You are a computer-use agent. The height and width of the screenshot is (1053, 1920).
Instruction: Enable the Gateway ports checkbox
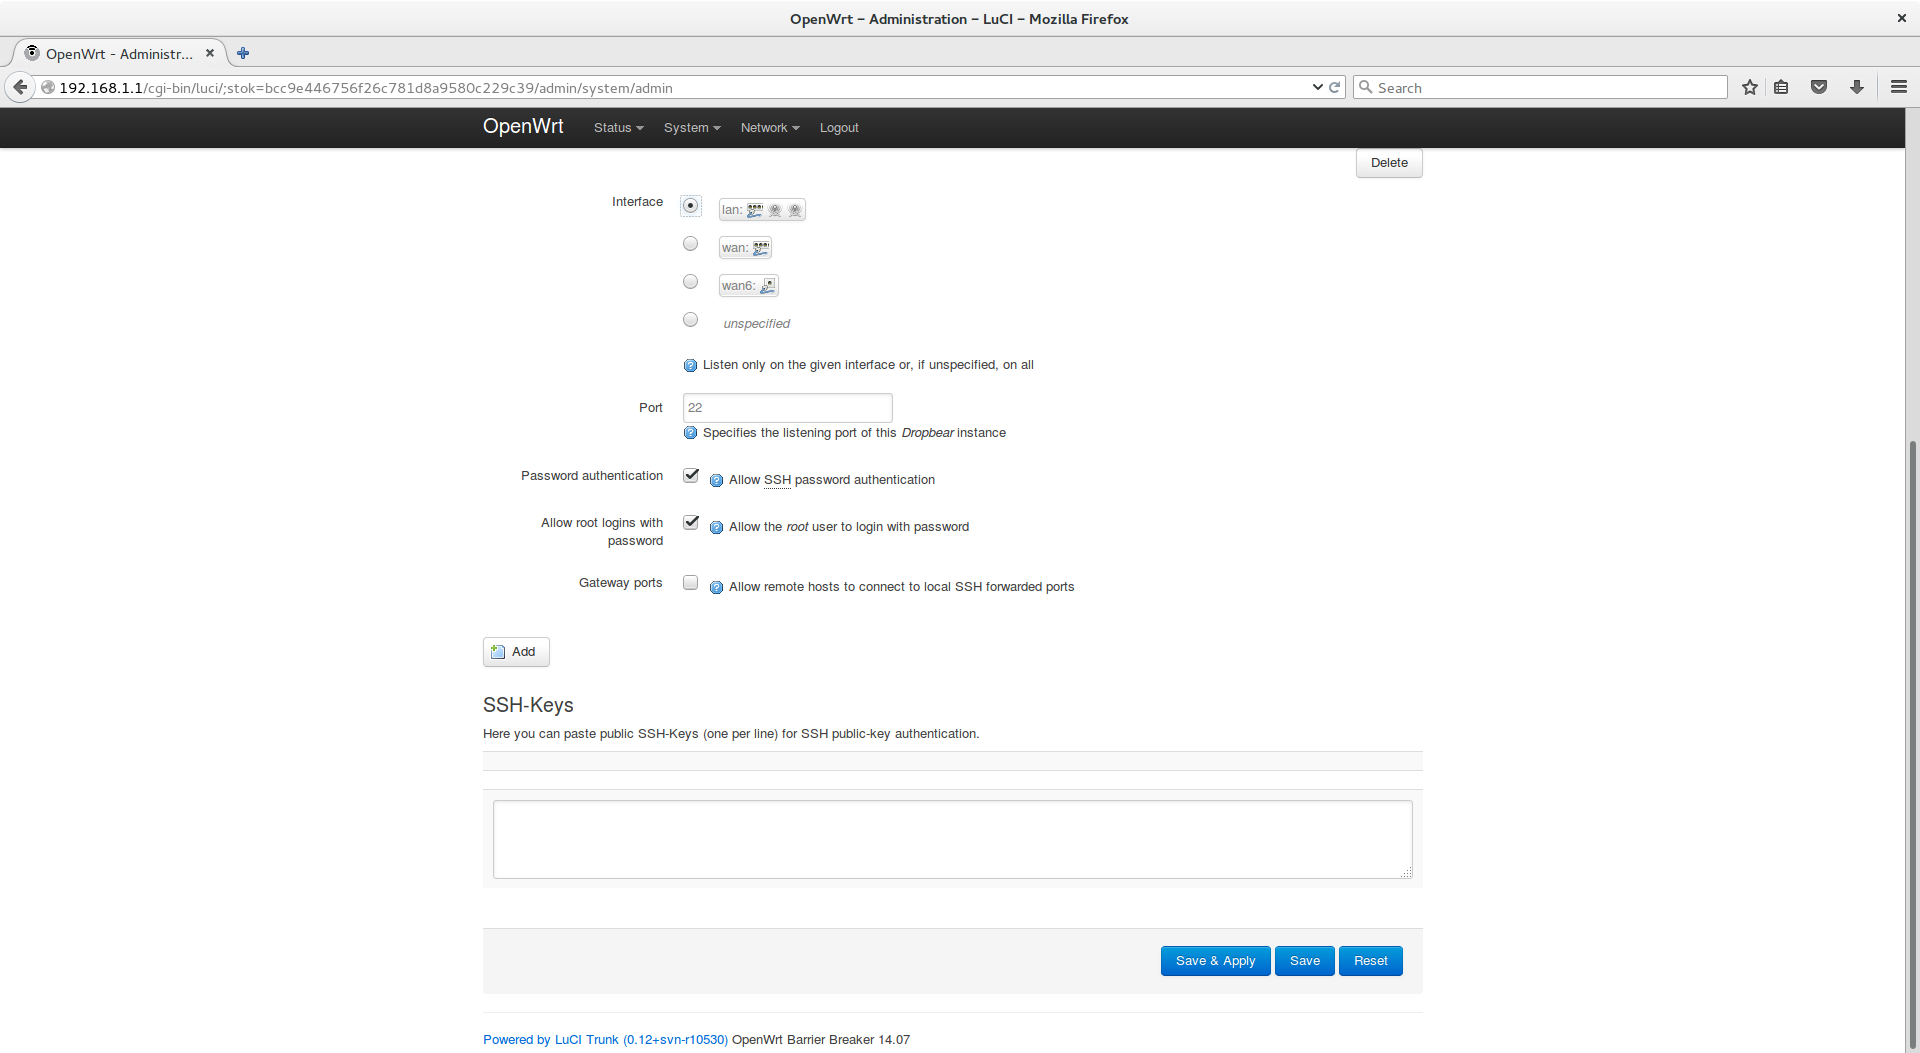point(690,583)
